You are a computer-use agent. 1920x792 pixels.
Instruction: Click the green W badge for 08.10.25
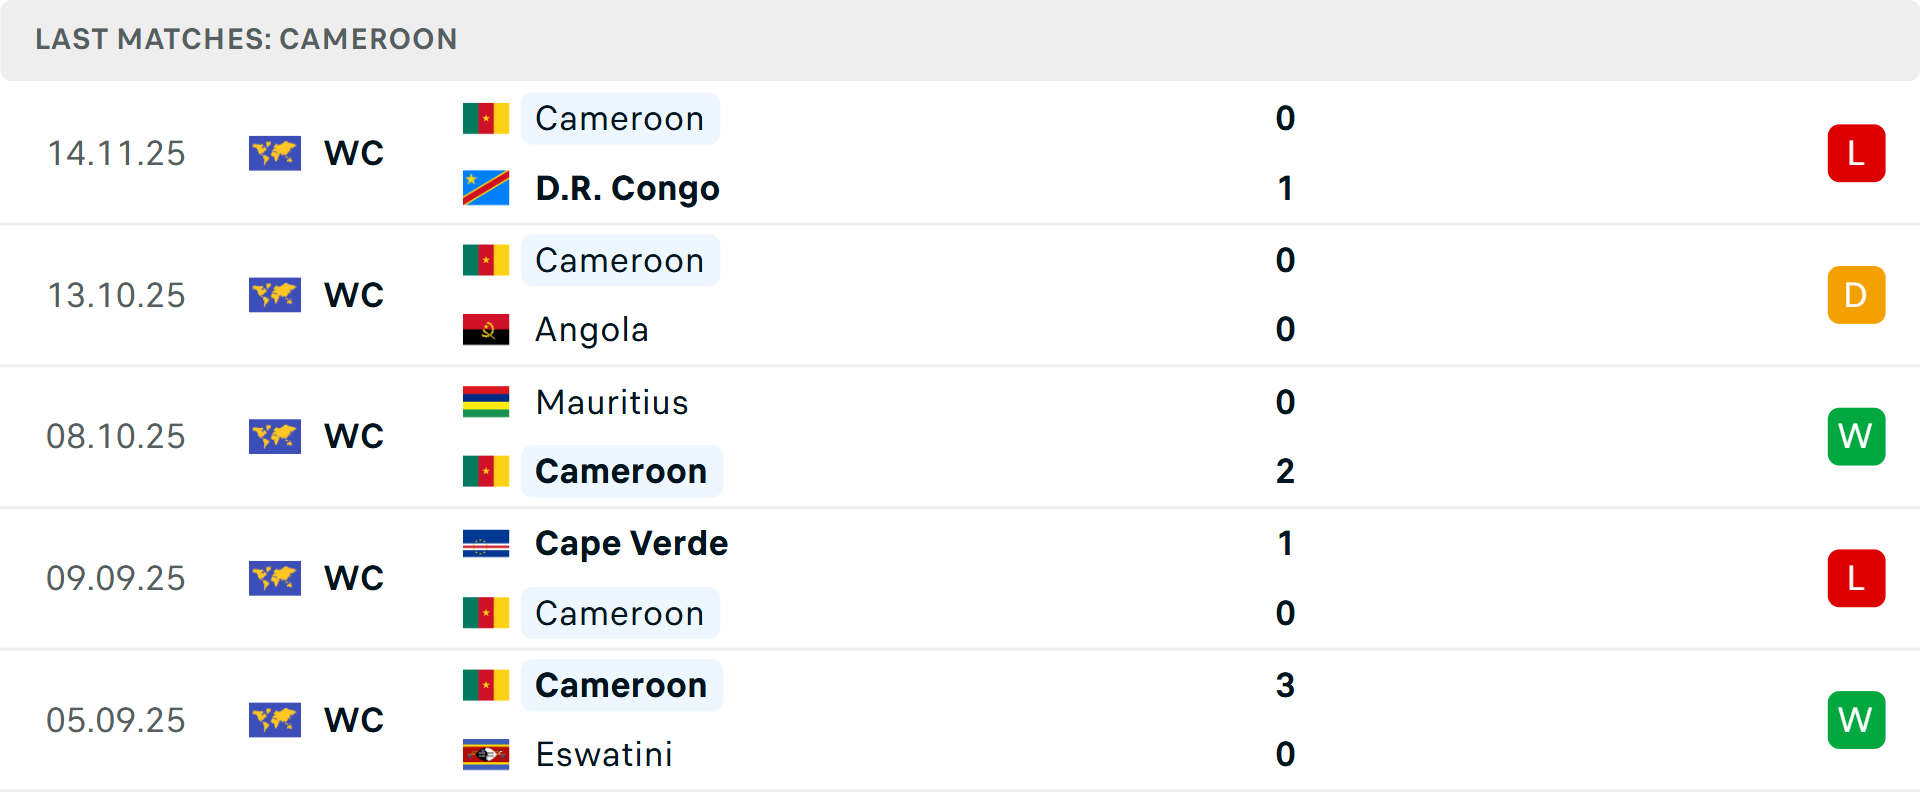tap(1856, 436)
